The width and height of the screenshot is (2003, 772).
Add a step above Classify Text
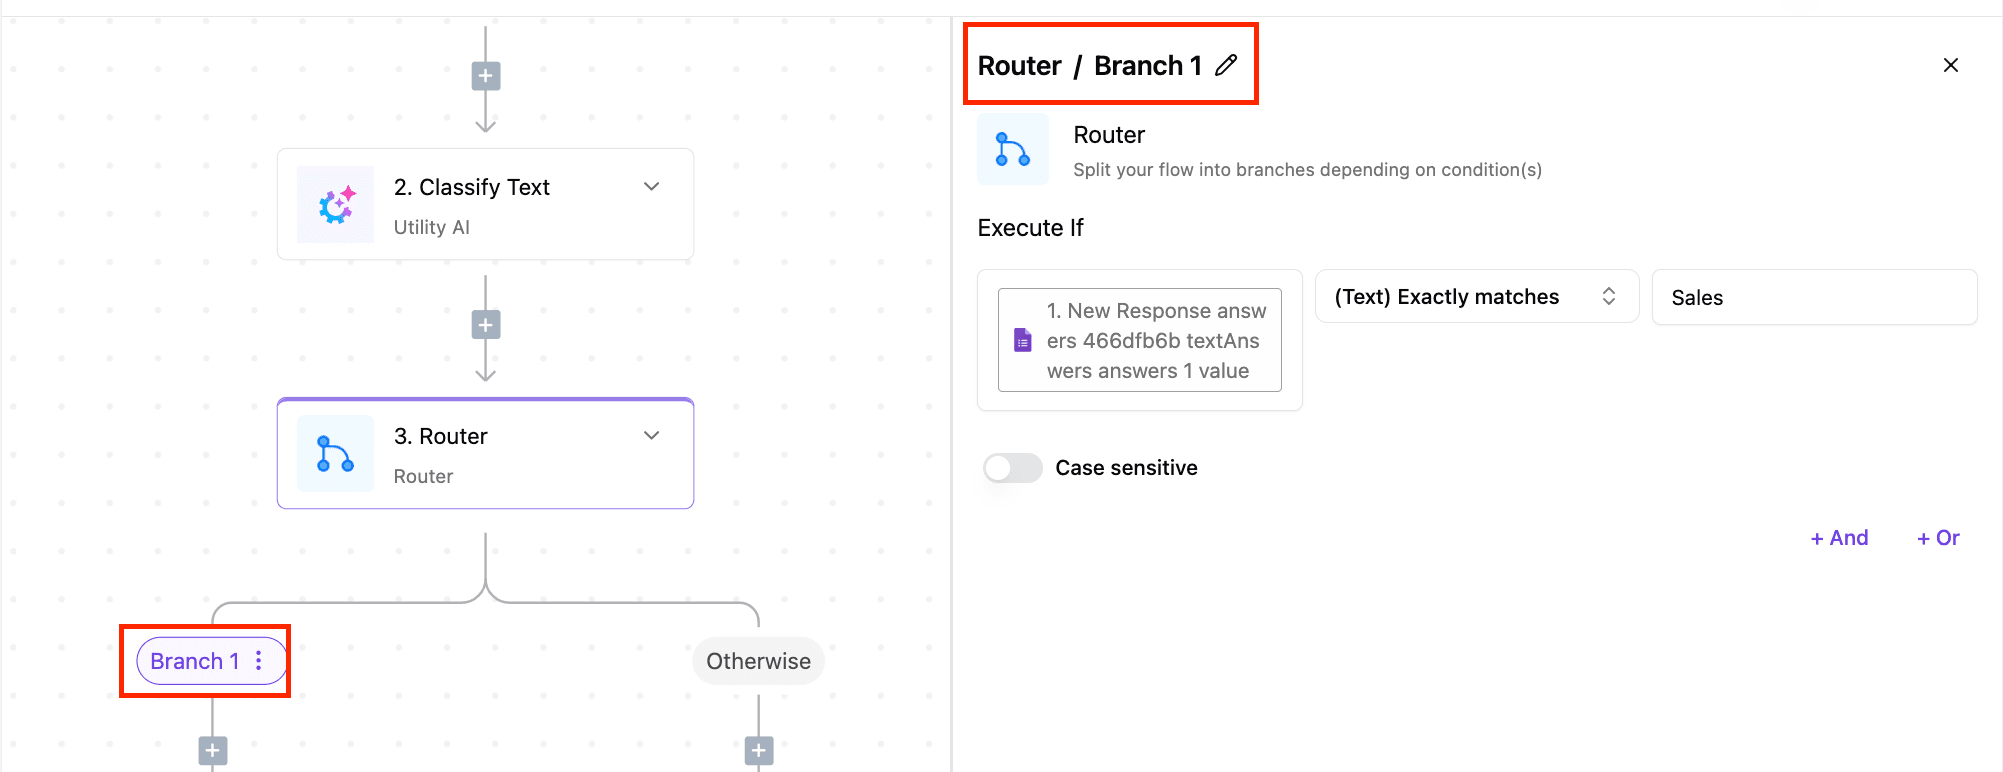(486, 76)
